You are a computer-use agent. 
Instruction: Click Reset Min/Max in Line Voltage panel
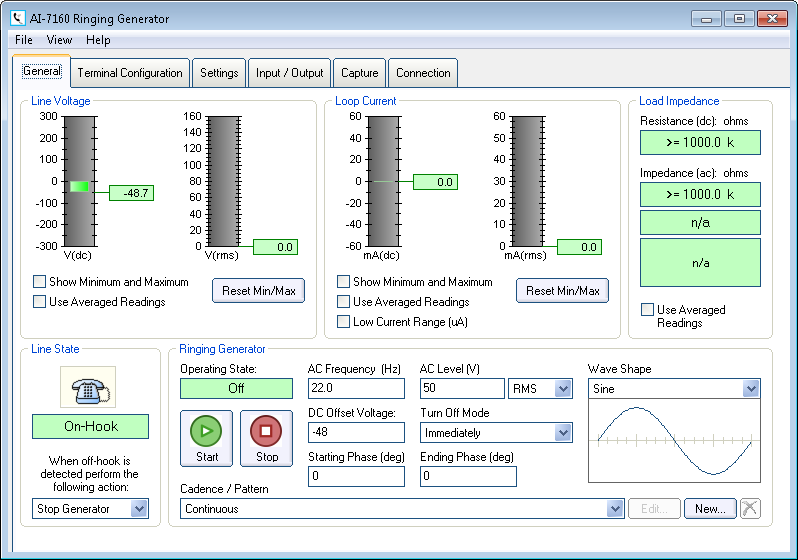pos(258,291)
